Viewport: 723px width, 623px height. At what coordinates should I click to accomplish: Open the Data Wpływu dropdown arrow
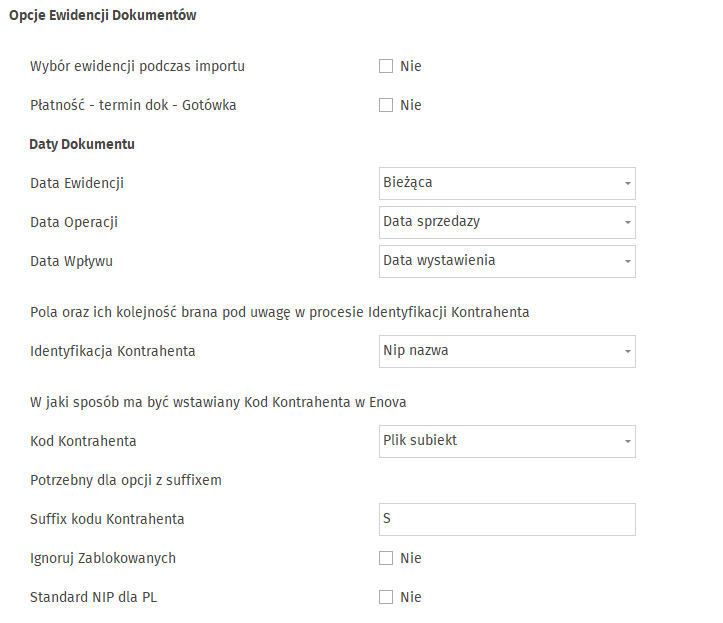coord(628,261)
